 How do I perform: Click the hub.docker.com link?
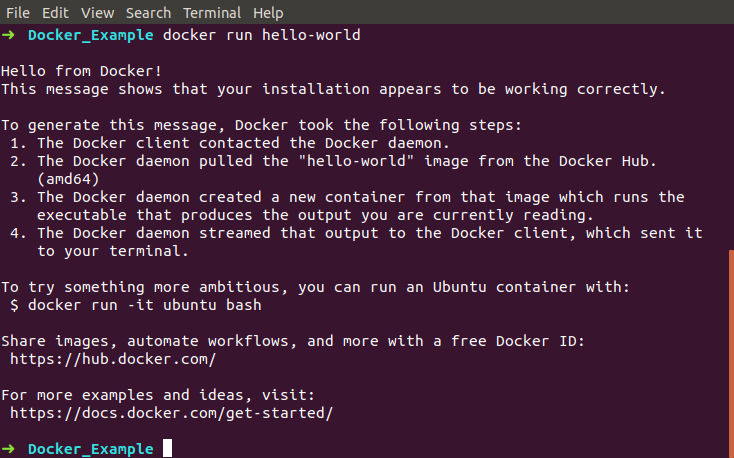(113, 359)
